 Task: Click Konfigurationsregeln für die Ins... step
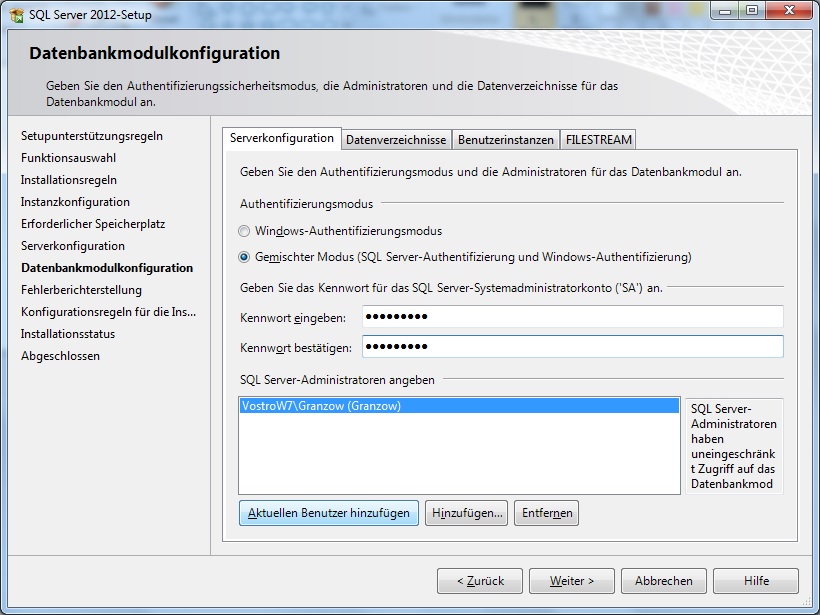[x=109, y=312]
